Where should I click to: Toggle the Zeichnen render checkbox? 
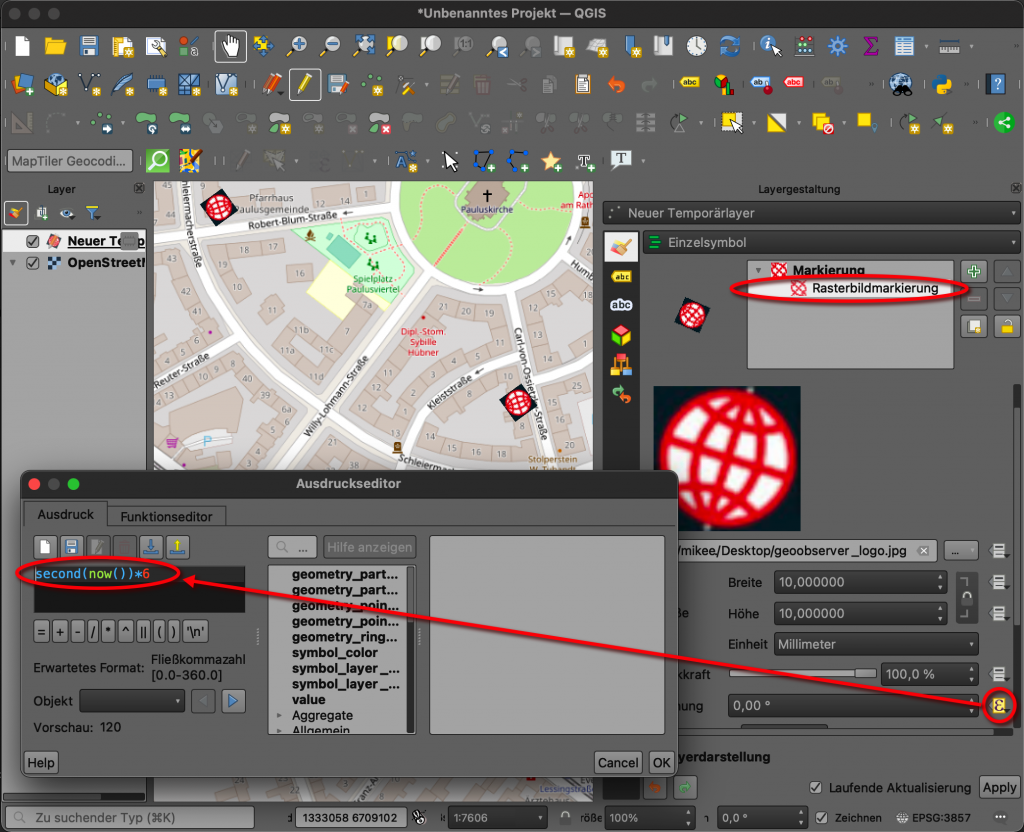coord(822,818)
